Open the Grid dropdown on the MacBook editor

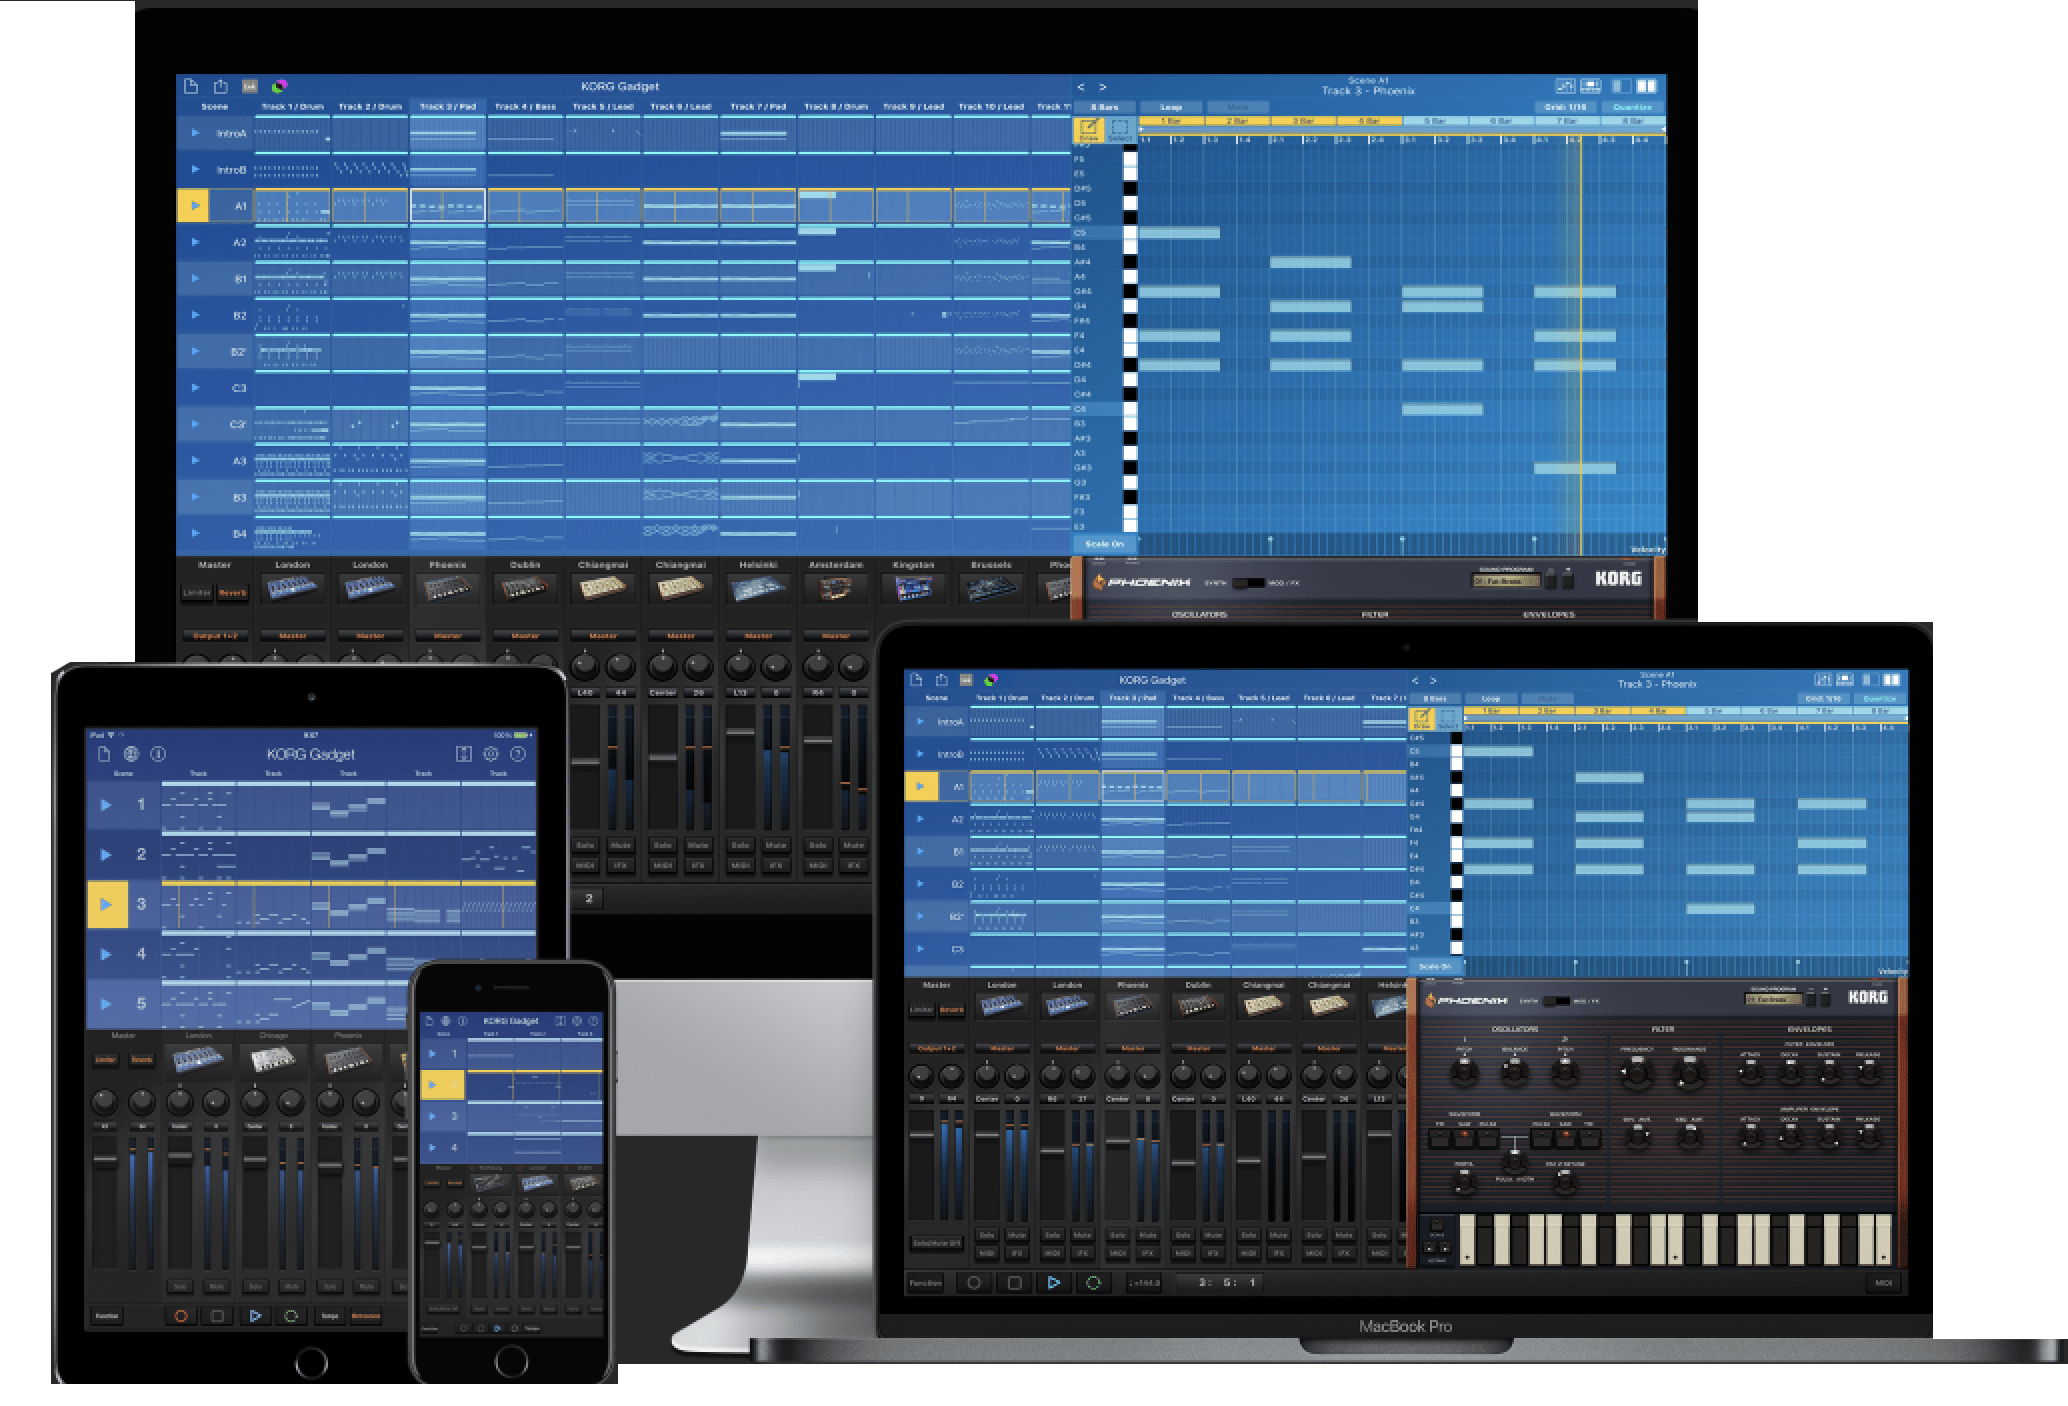pos(1823,699)
